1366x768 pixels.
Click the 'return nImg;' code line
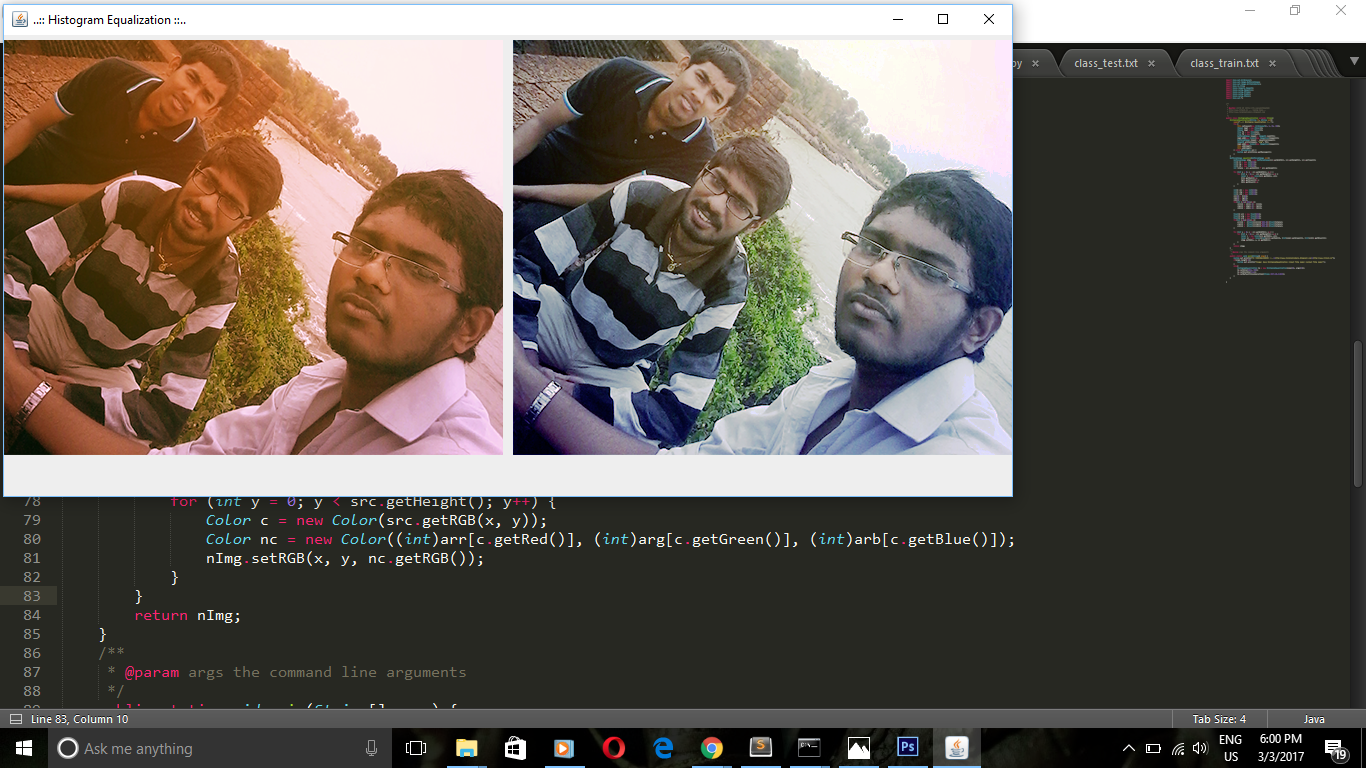pos(187,615)
